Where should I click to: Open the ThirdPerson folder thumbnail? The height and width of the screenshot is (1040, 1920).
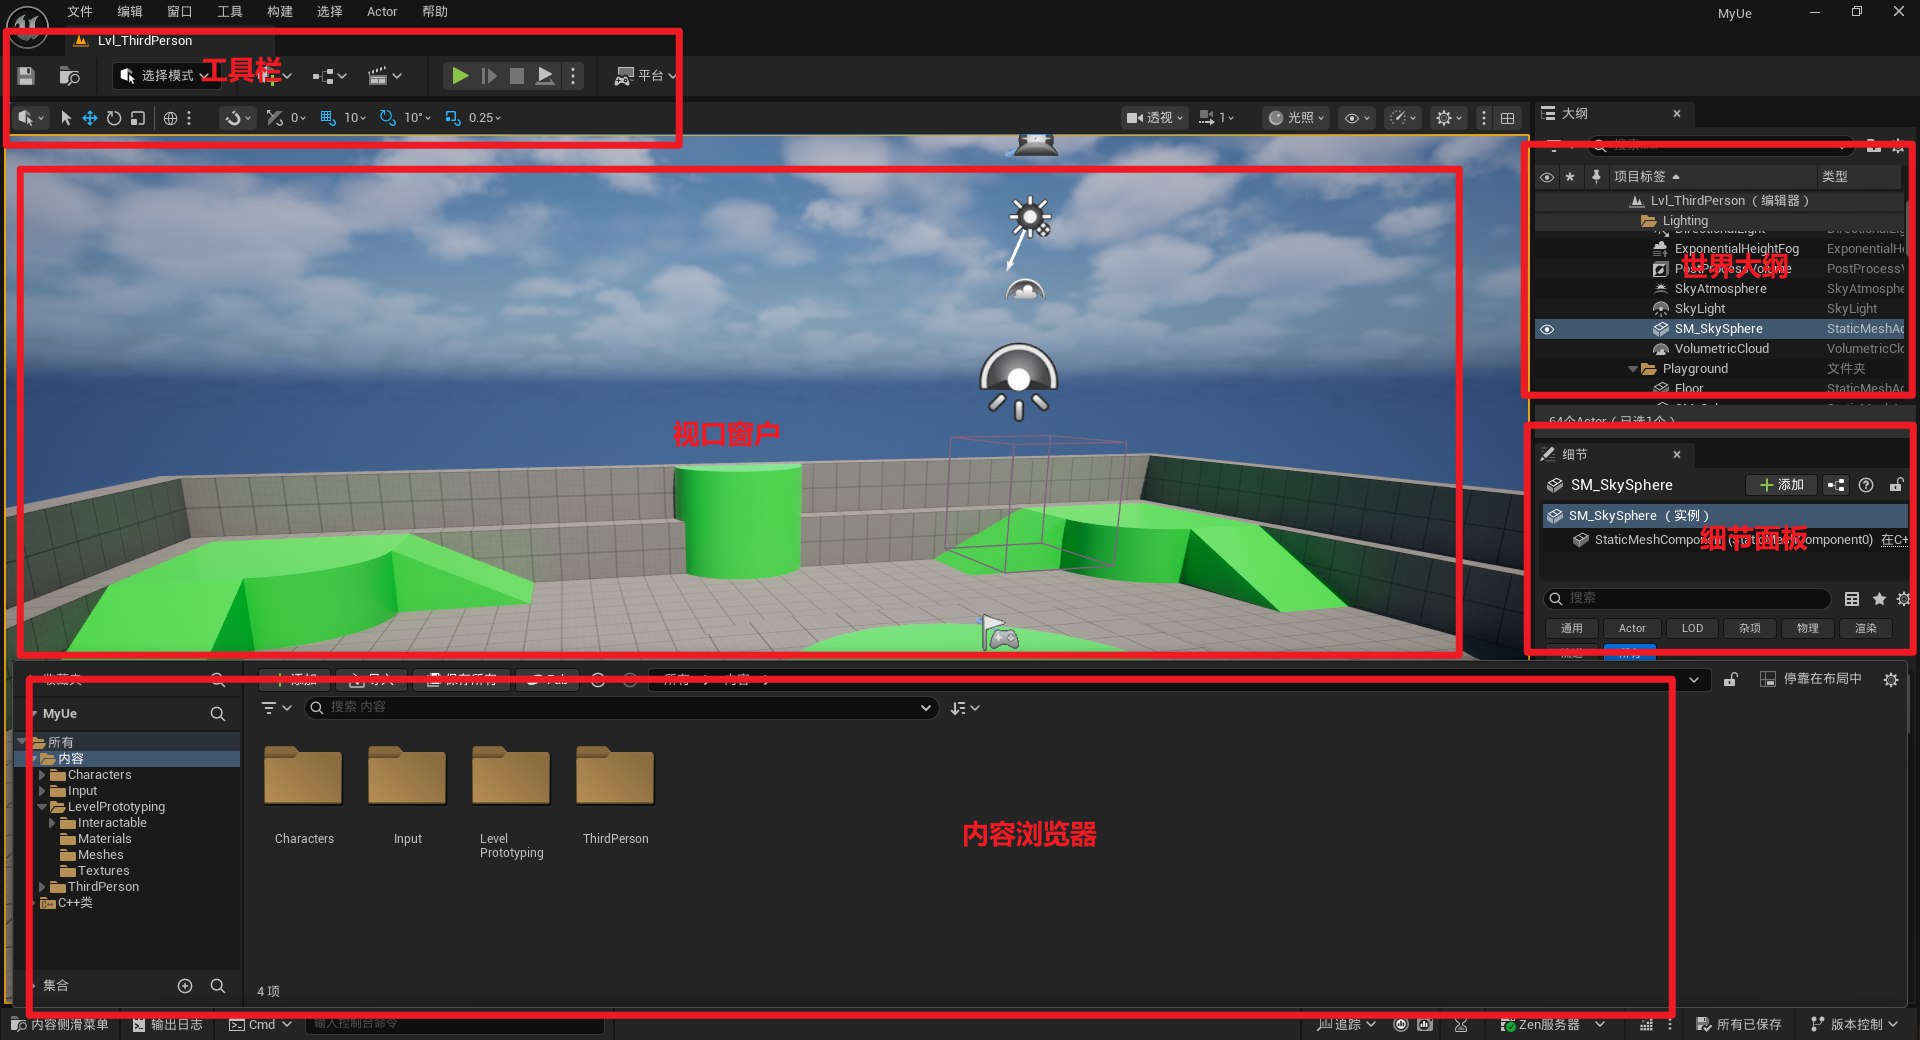(615, 777)
